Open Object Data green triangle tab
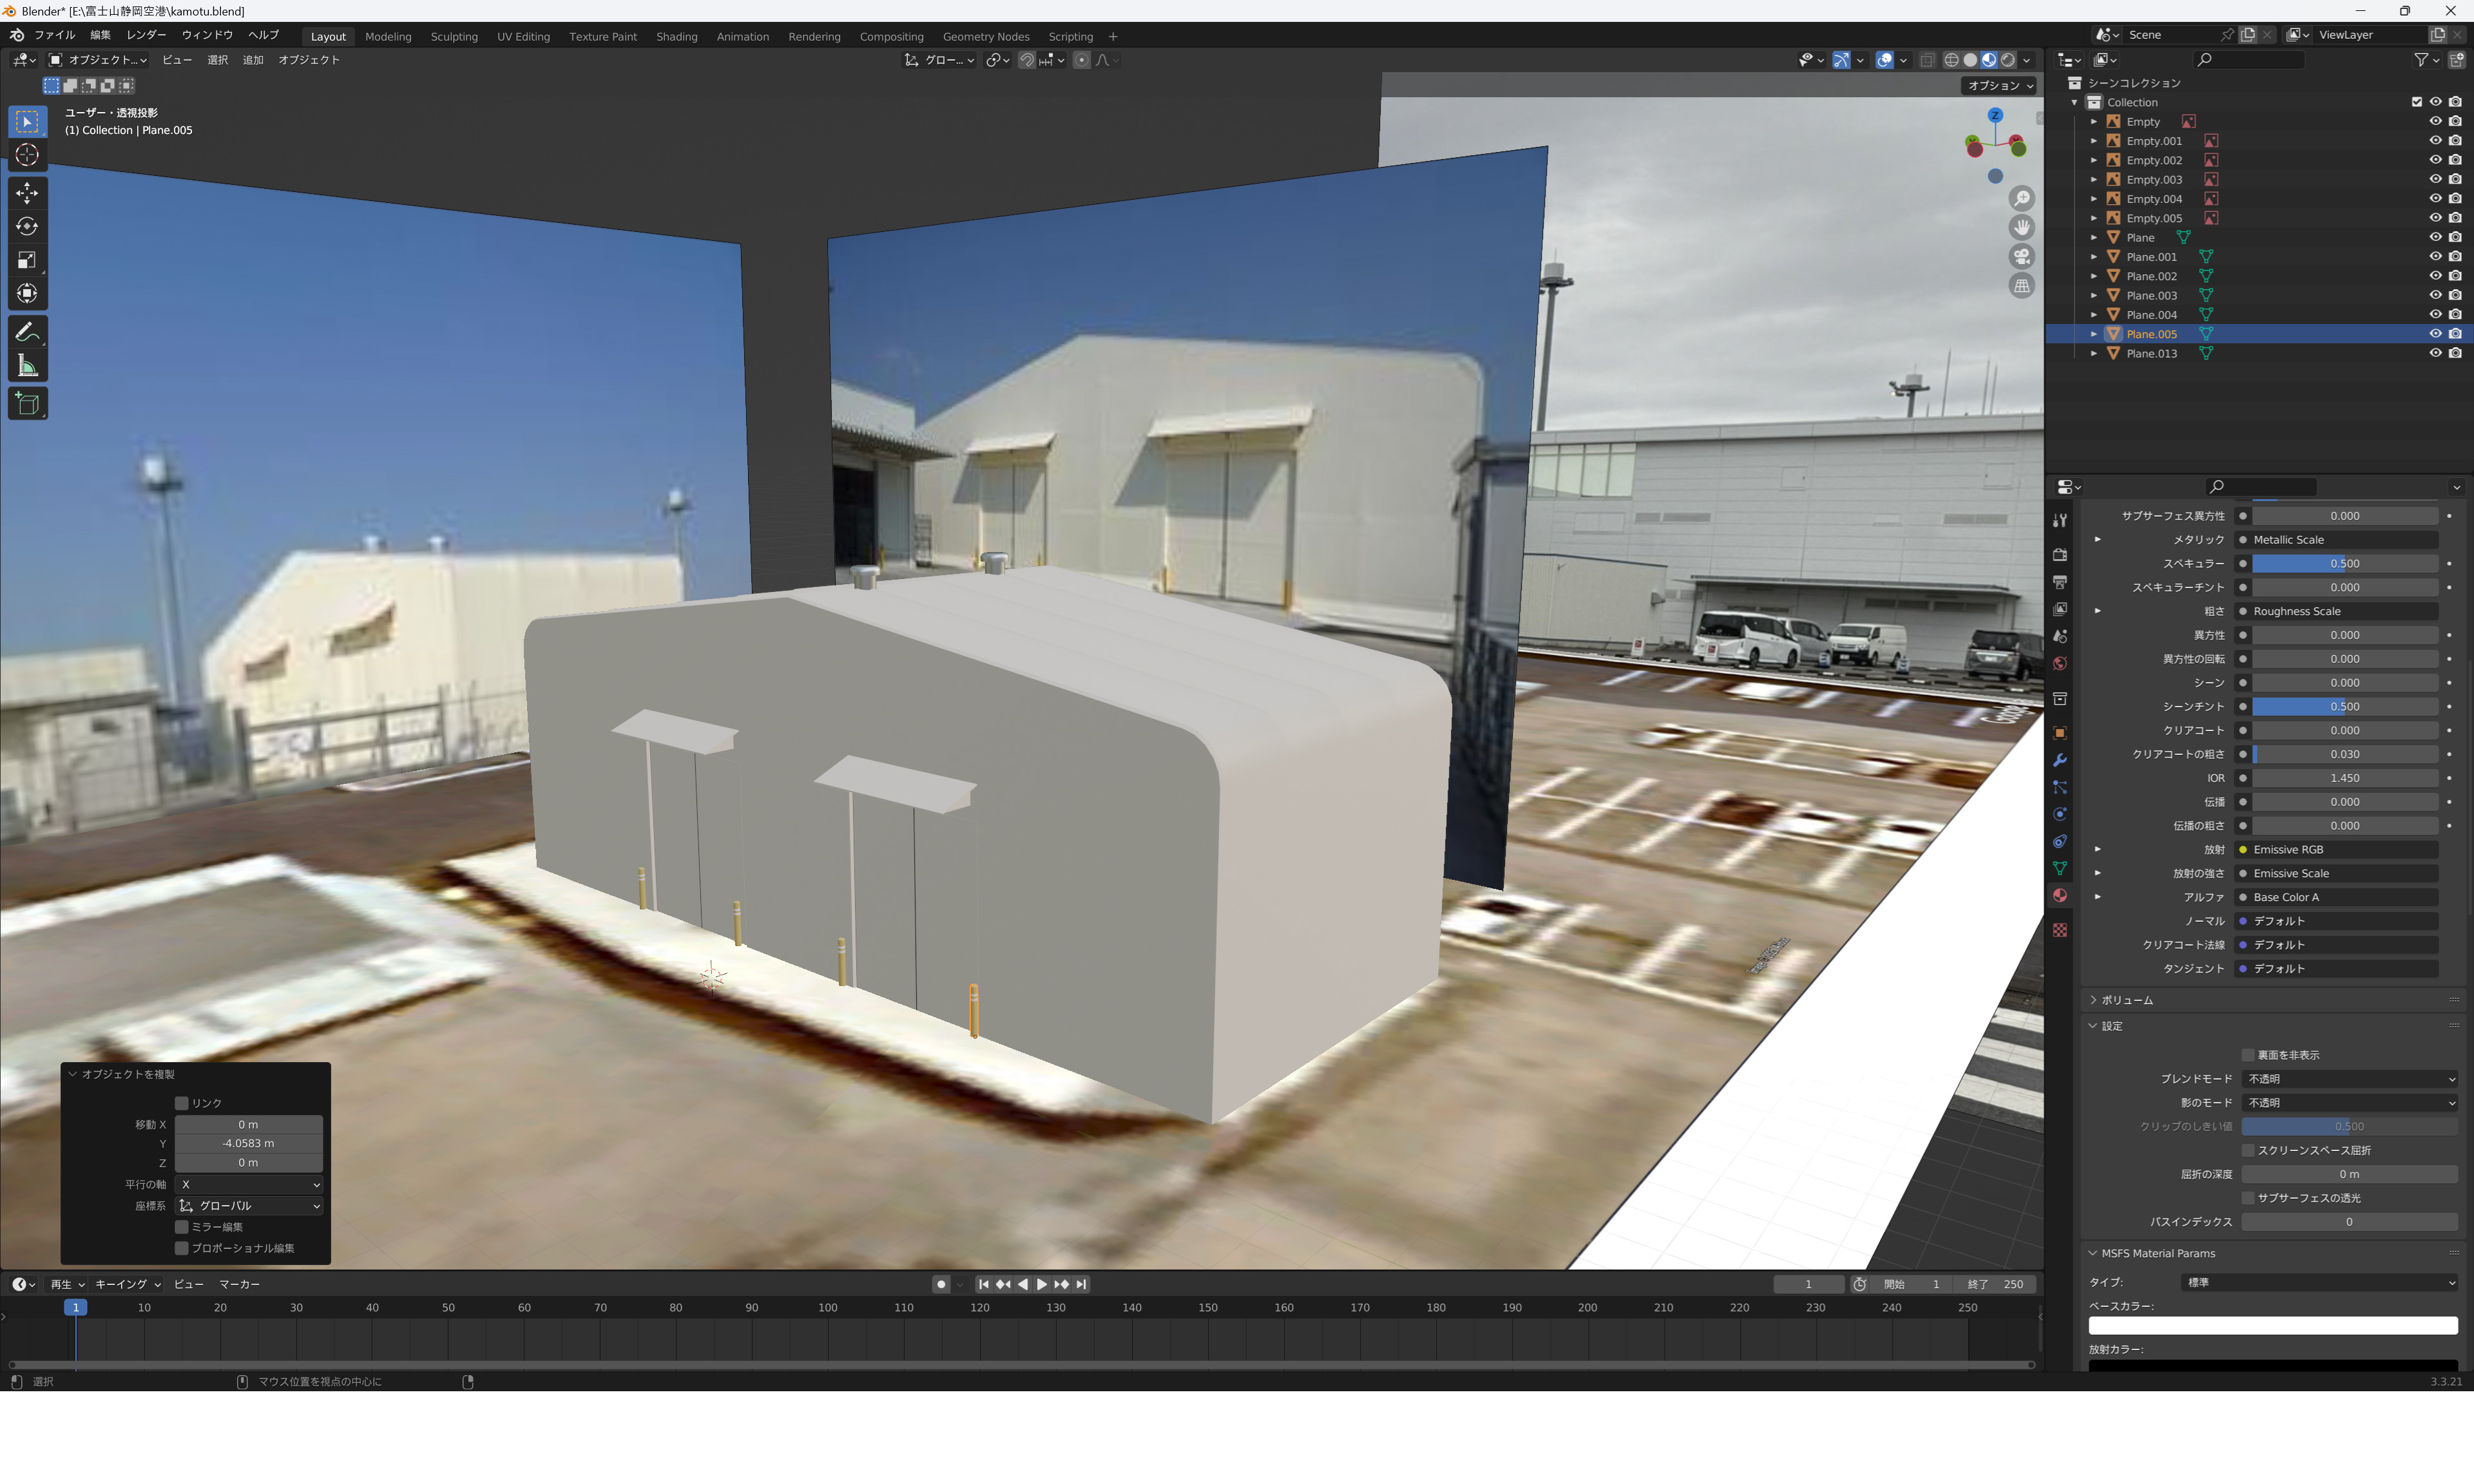The width and height of the screenshot is (2474, 1484). click(2059, 869)
